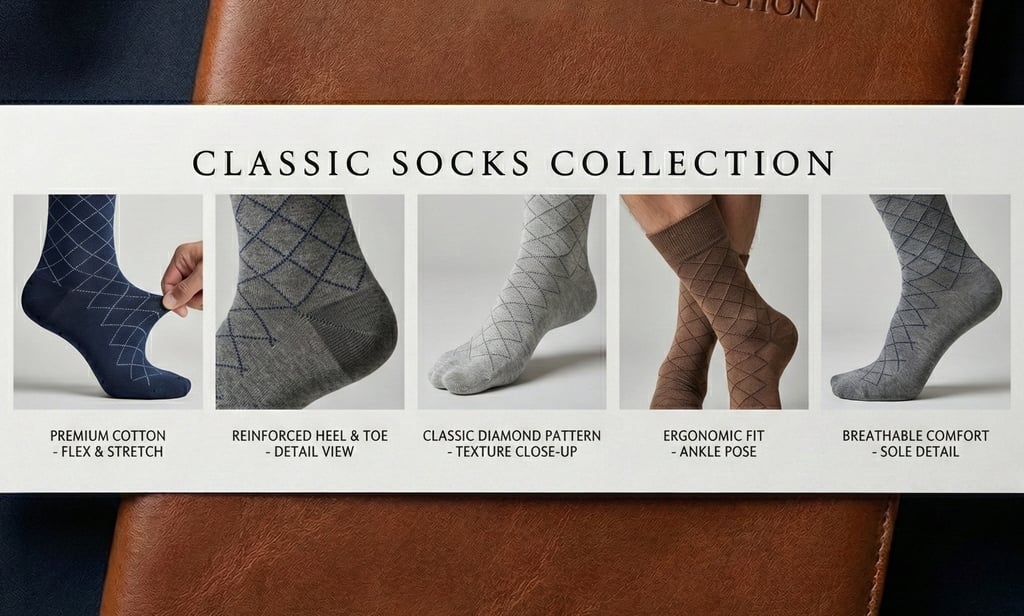Open the navy blue sock stretch photo
This screenshot has height=616, width=1024.
point(108,302)
